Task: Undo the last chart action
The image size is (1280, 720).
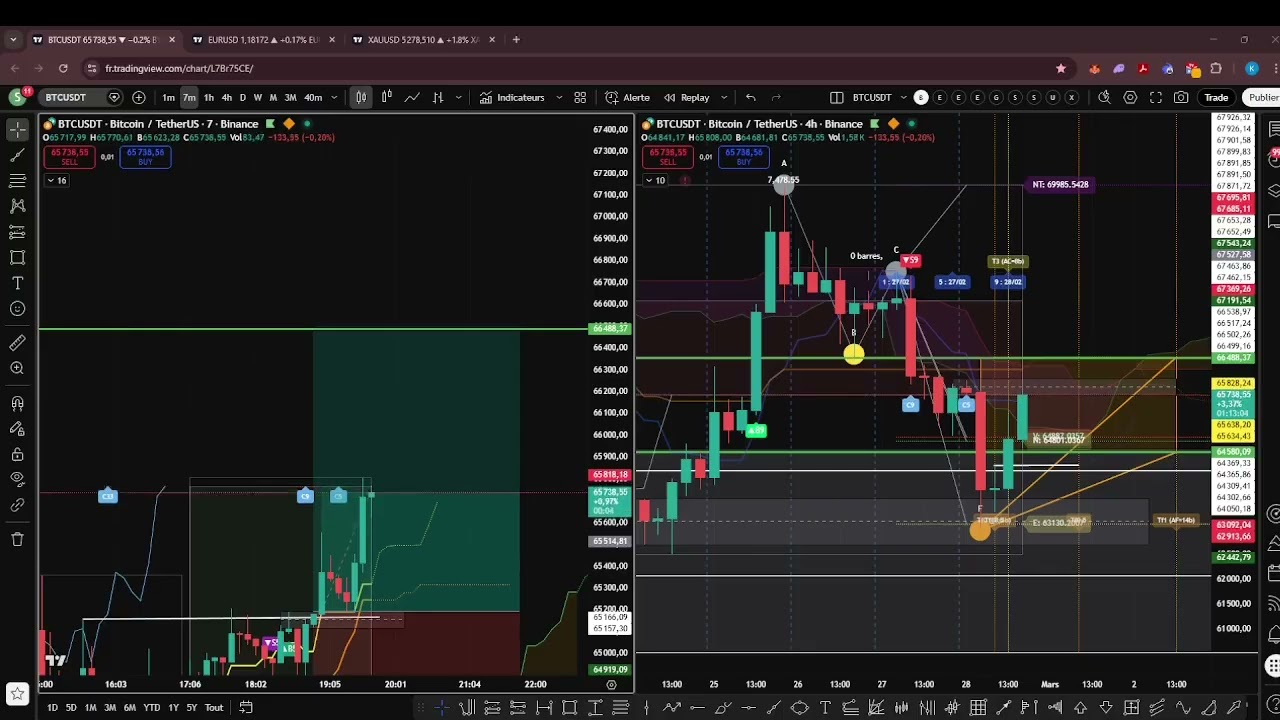Action: (750, 97)
